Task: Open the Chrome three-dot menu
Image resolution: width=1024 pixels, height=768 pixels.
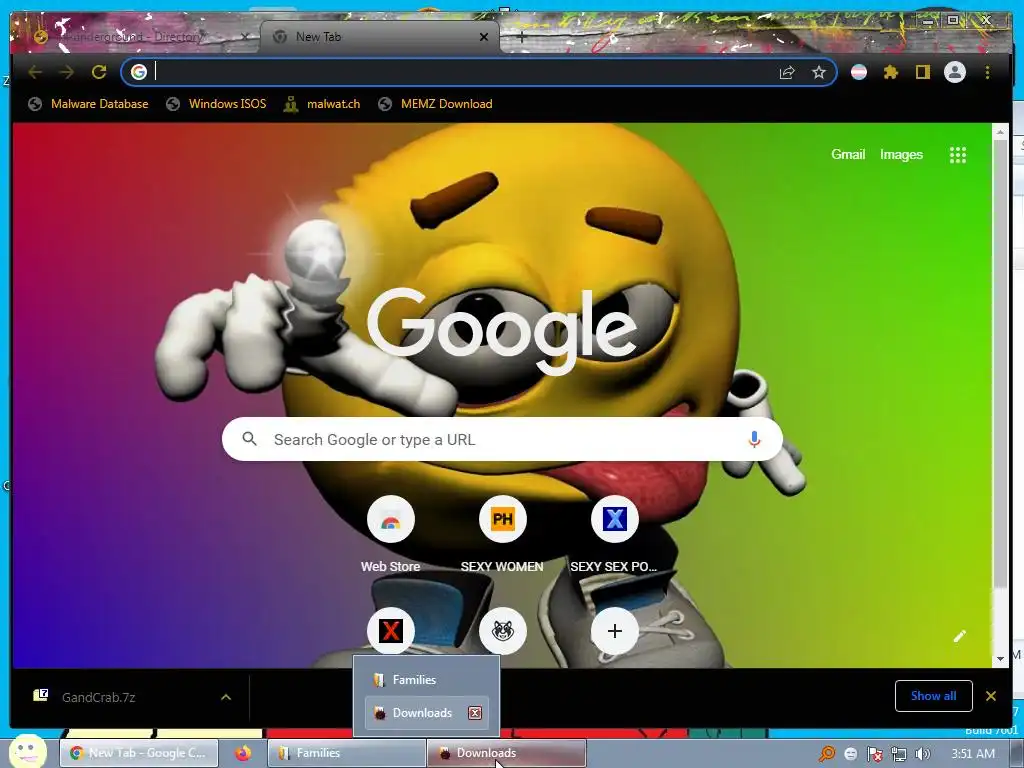Action: pos(987,72)
